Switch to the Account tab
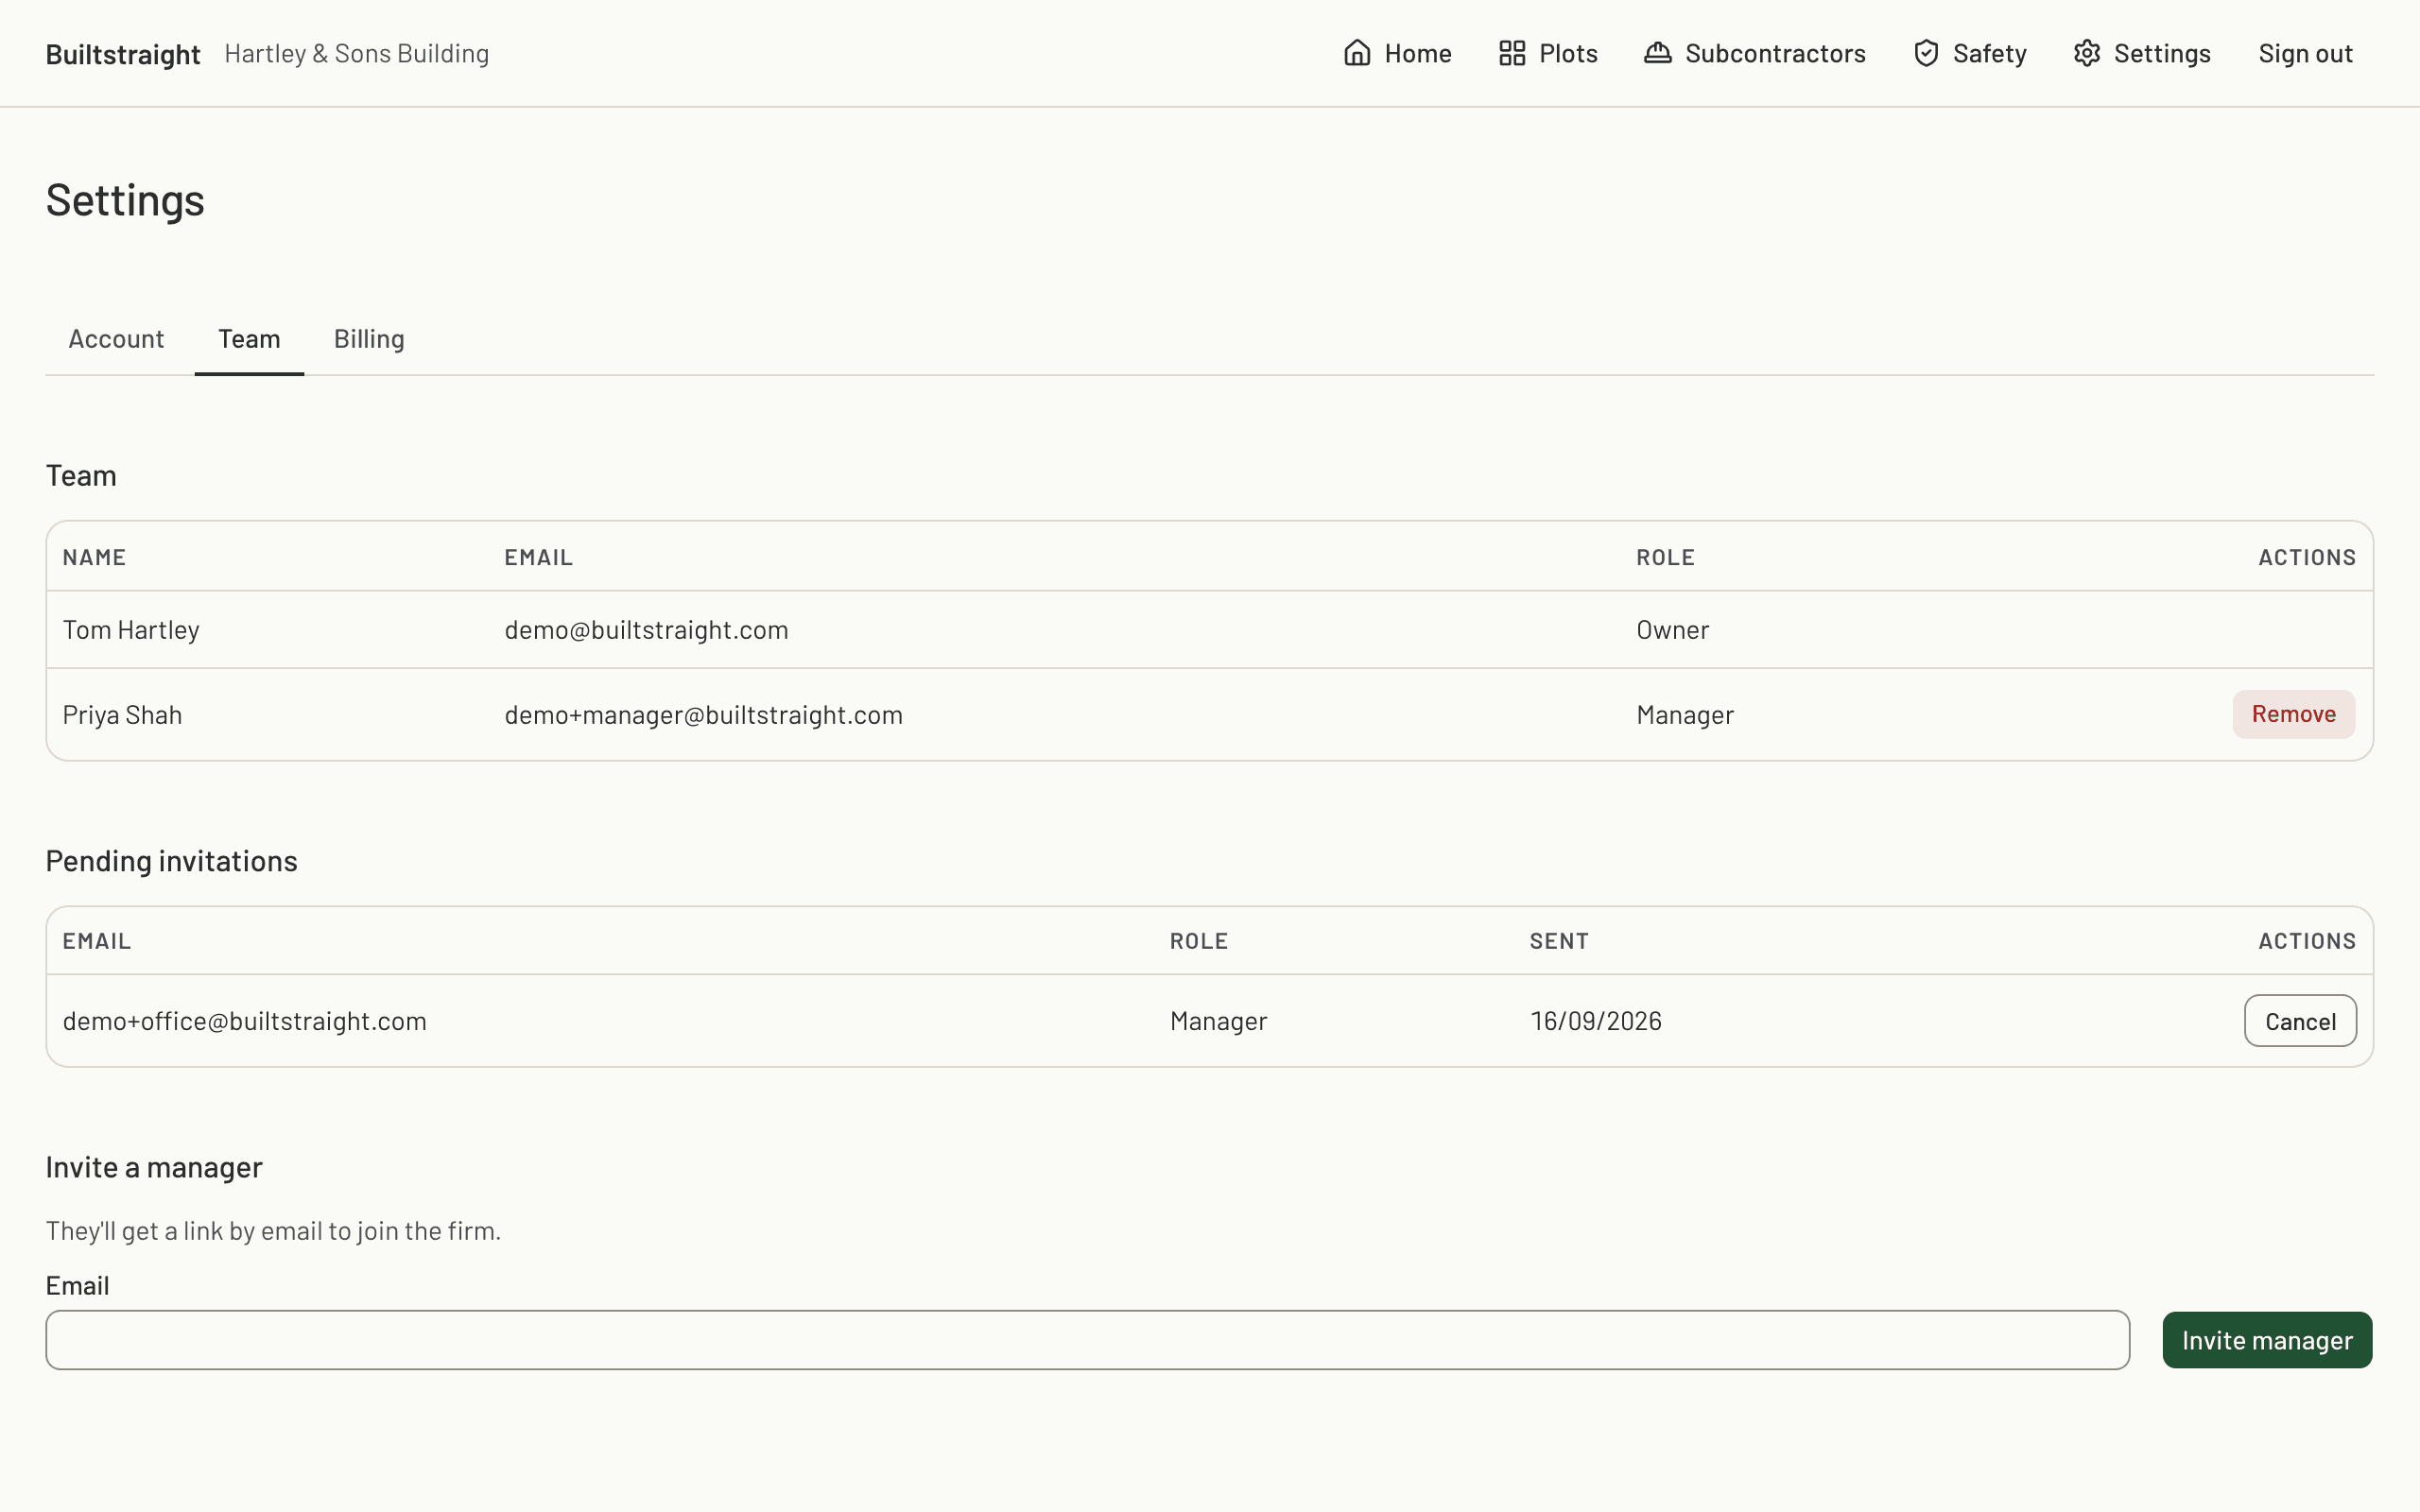Image resolution: width=2420 pixels, height=1512 pixels. (116, 339)
